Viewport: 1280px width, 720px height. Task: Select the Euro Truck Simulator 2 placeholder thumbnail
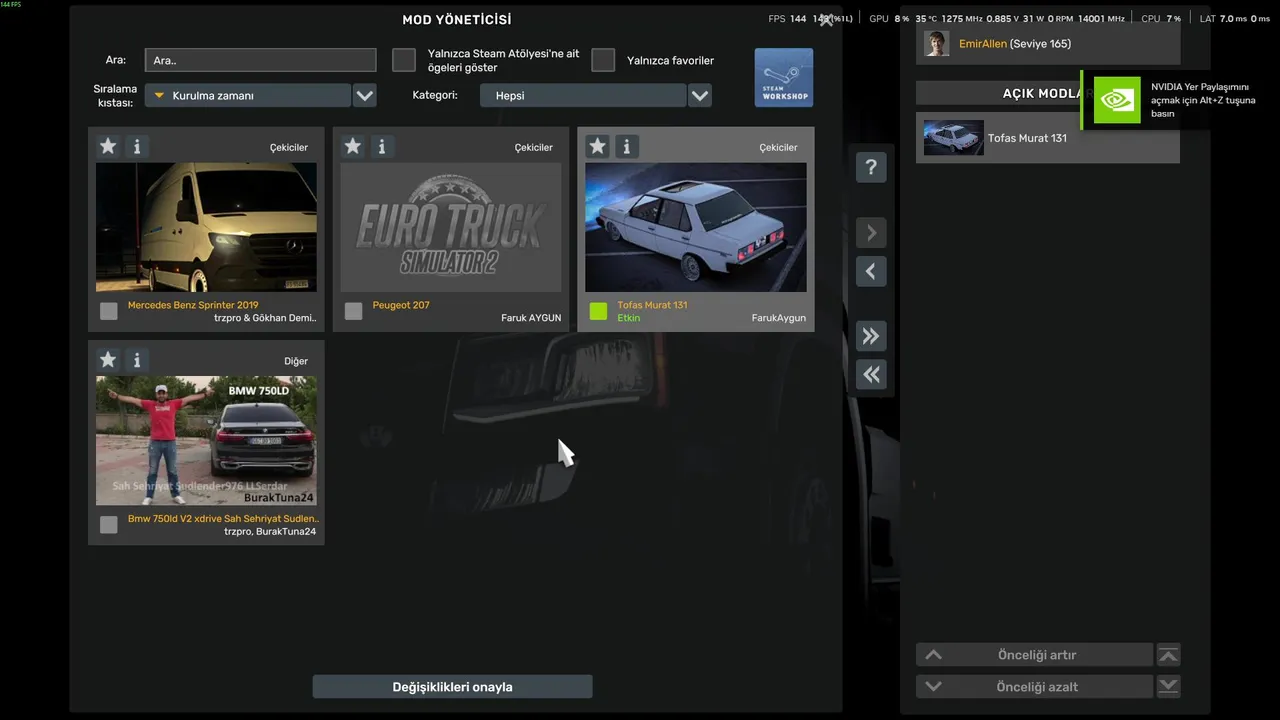point(451,227)
